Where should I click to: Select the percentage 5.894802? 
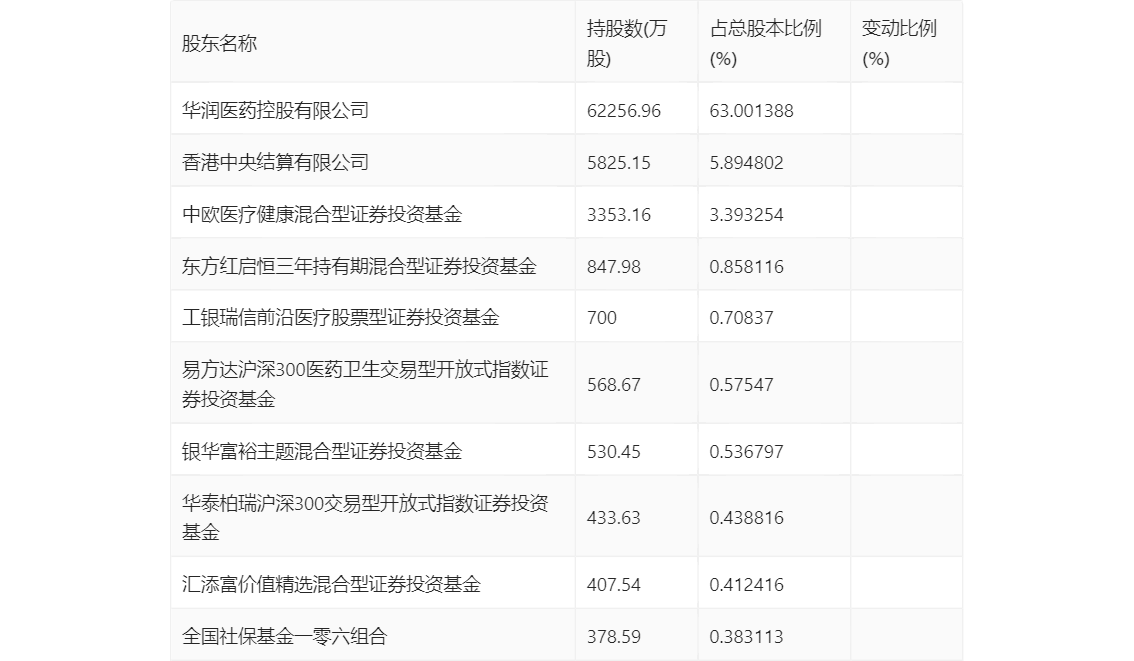pyautogui.click(x=746, y=163)
